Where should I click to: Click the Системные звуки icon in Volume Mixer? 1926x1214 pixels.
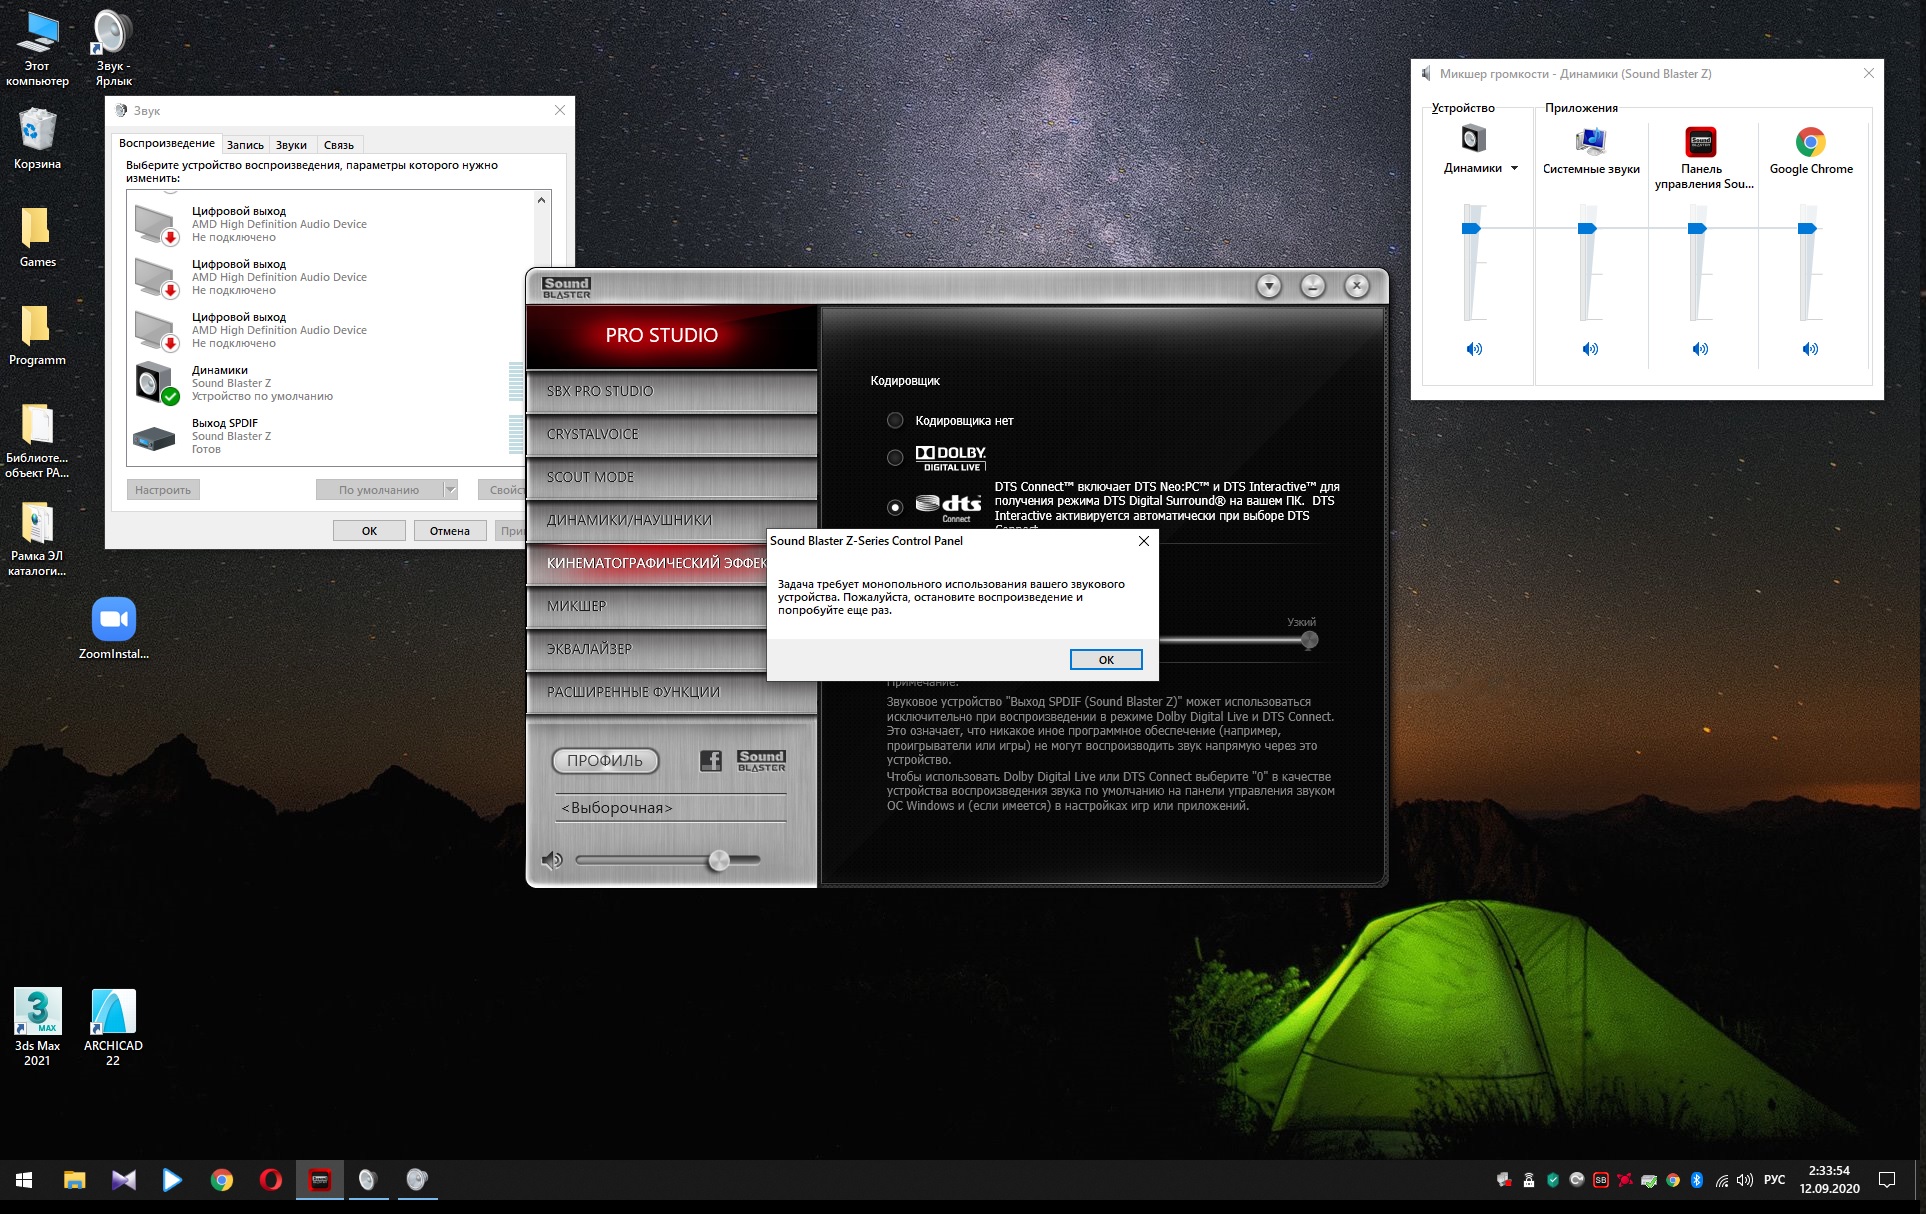click(x=1590, y=140)
